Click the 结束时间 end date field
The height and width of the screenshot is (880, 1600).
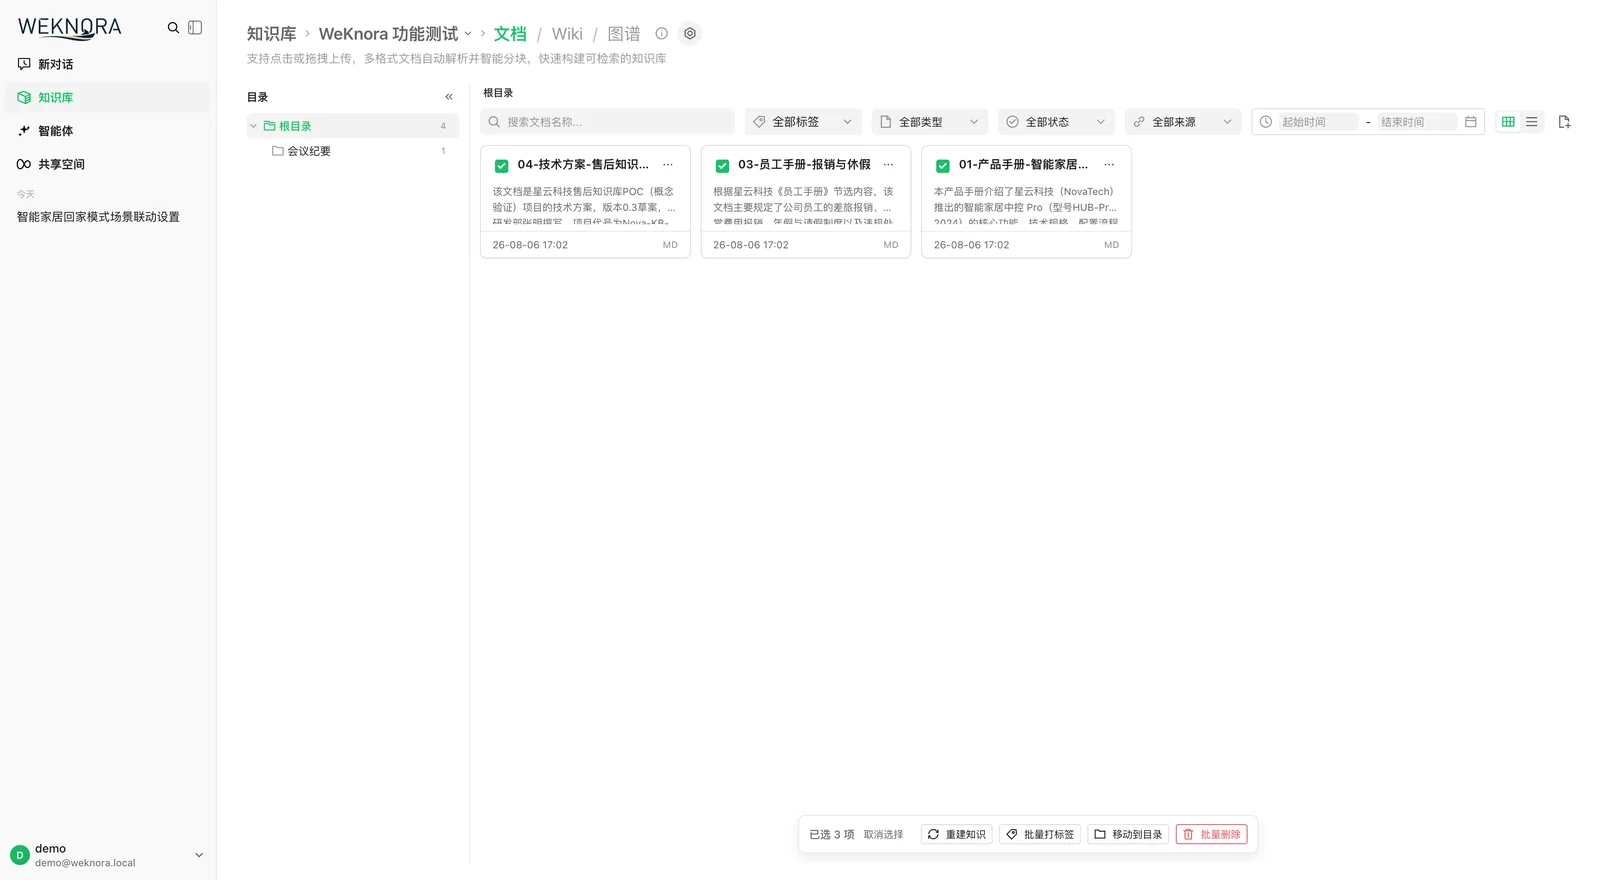pos(1417,122)
